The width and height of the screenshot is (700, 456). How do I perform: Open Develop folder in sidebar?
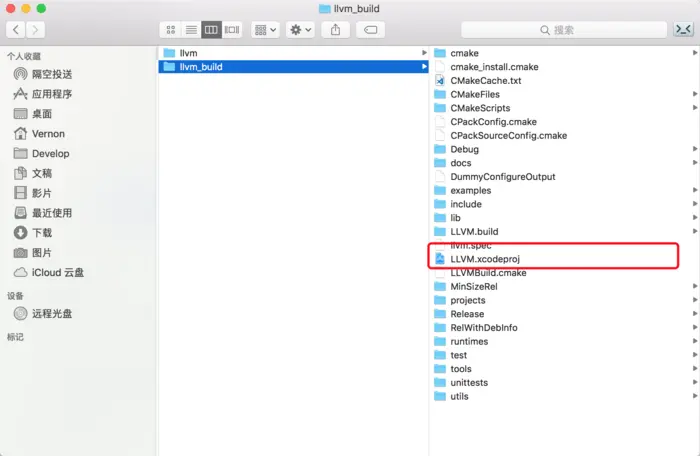(x=42, y=153)
